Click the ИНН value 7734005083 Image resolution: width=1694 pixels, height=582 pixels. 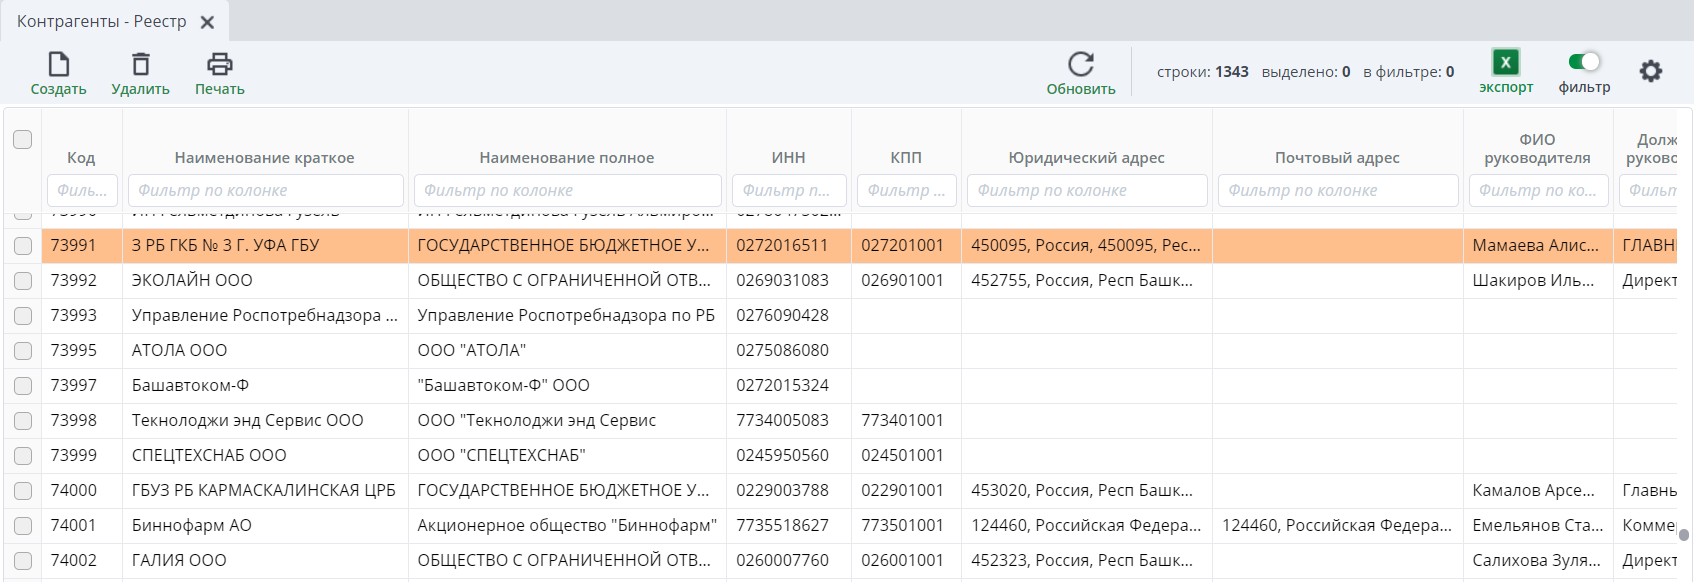(x=782, y=421)
